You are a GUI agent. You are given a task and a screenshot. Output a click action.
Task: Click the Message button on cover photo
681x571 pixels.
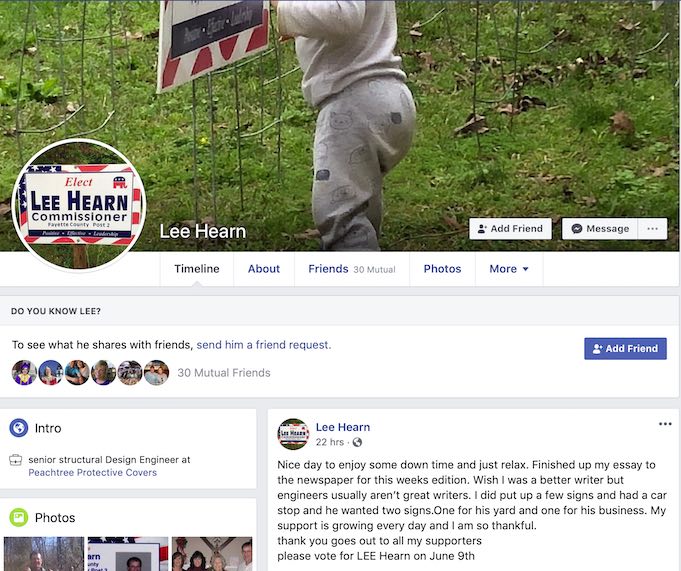[x=600, y=229]
